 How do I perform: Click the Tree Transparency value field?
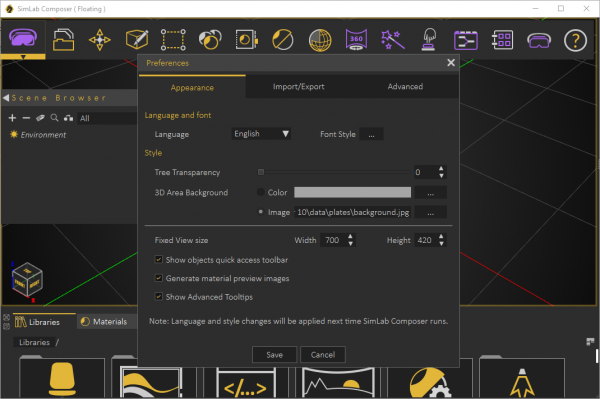(425, 172)
